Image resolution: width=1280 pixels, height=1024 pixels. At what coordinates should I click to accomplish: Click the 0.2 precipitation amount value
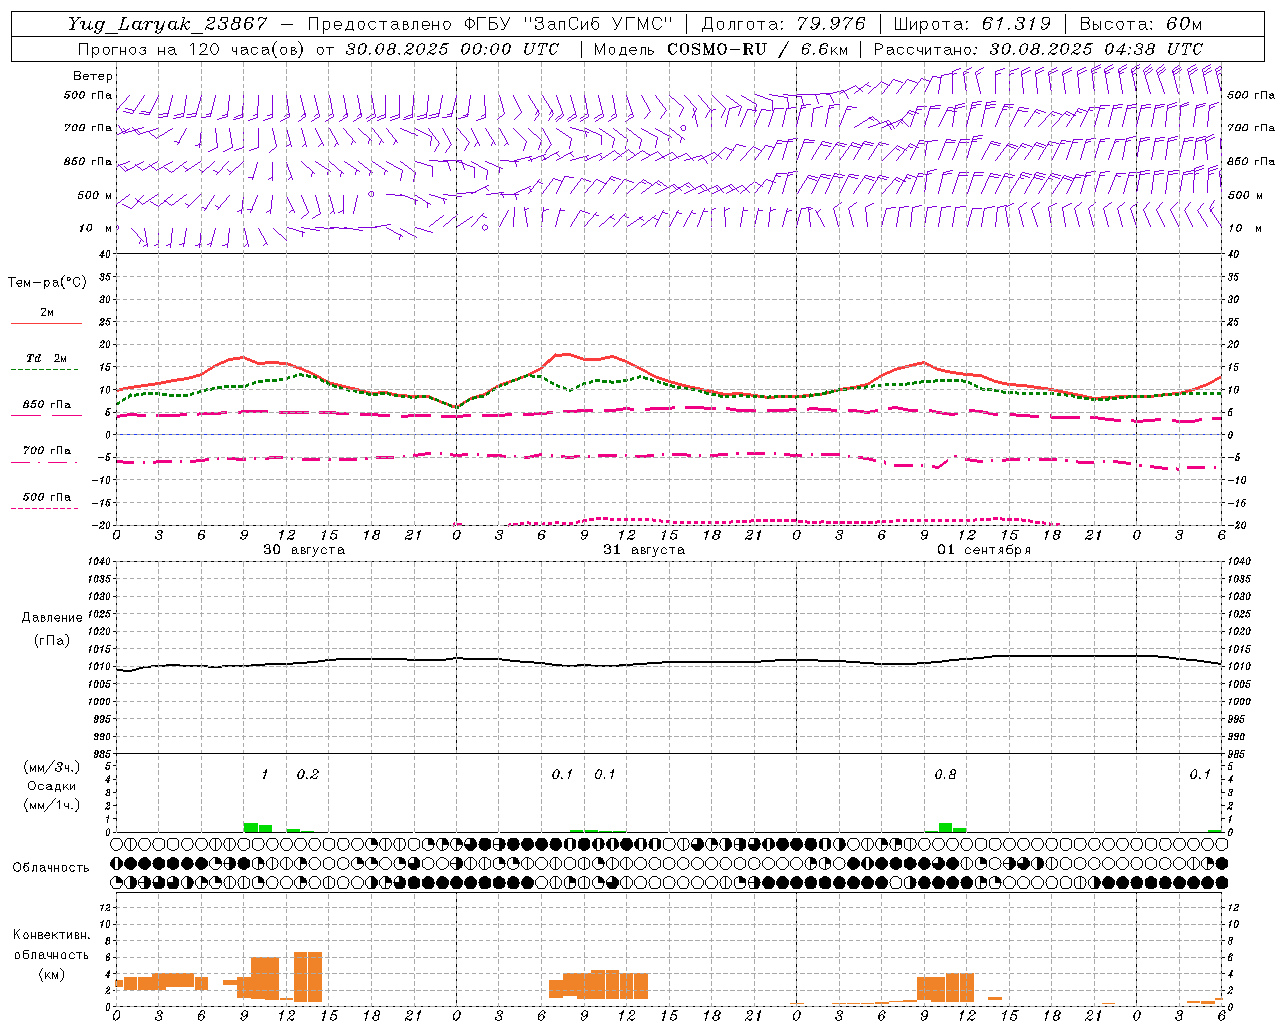tap(307, 775)
